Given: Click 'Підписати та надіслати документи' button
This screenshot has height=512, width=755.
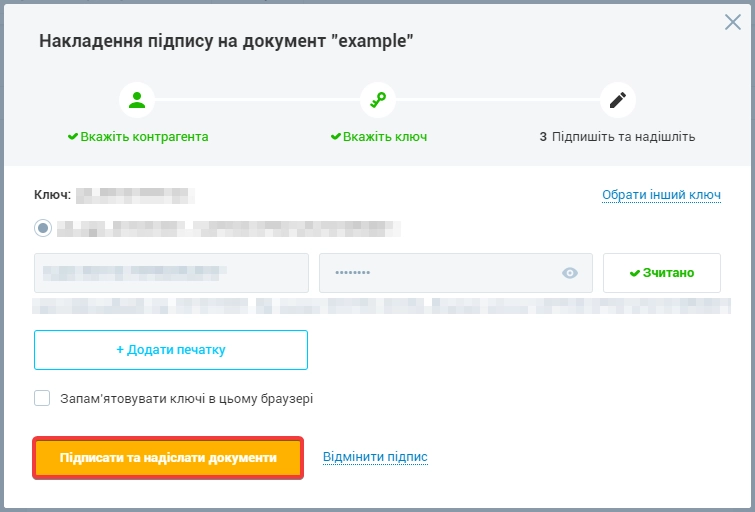Looking at the screenshot, I should (x=168, y=458).
